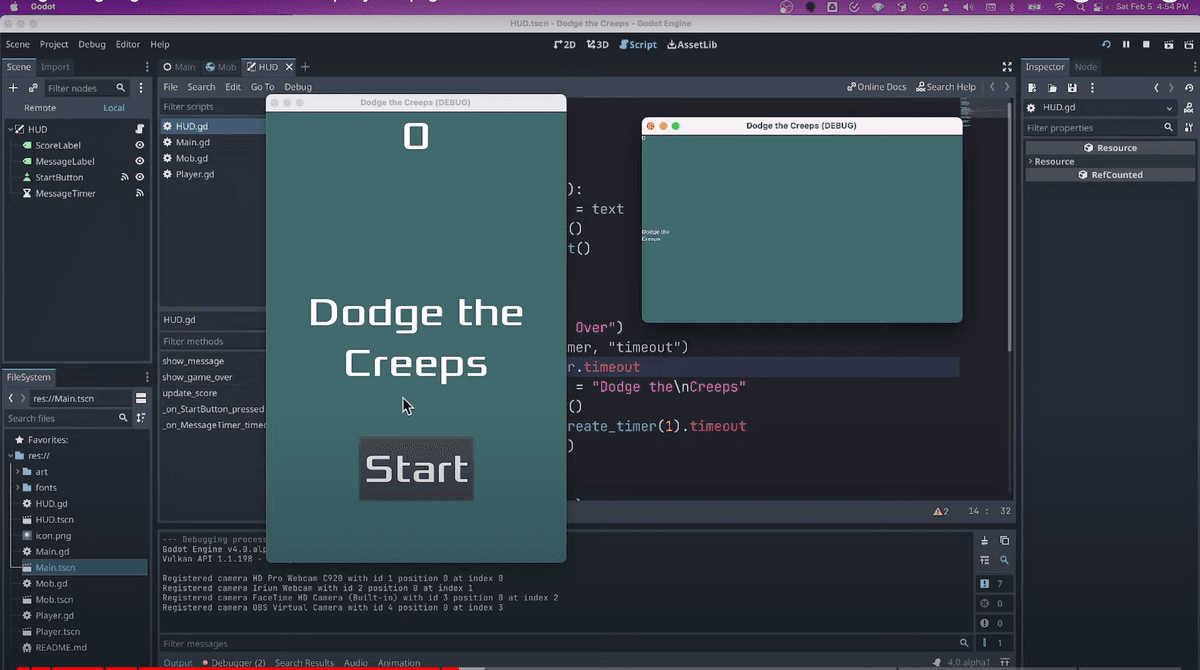Open the Mob scene tab

point(221,67)
